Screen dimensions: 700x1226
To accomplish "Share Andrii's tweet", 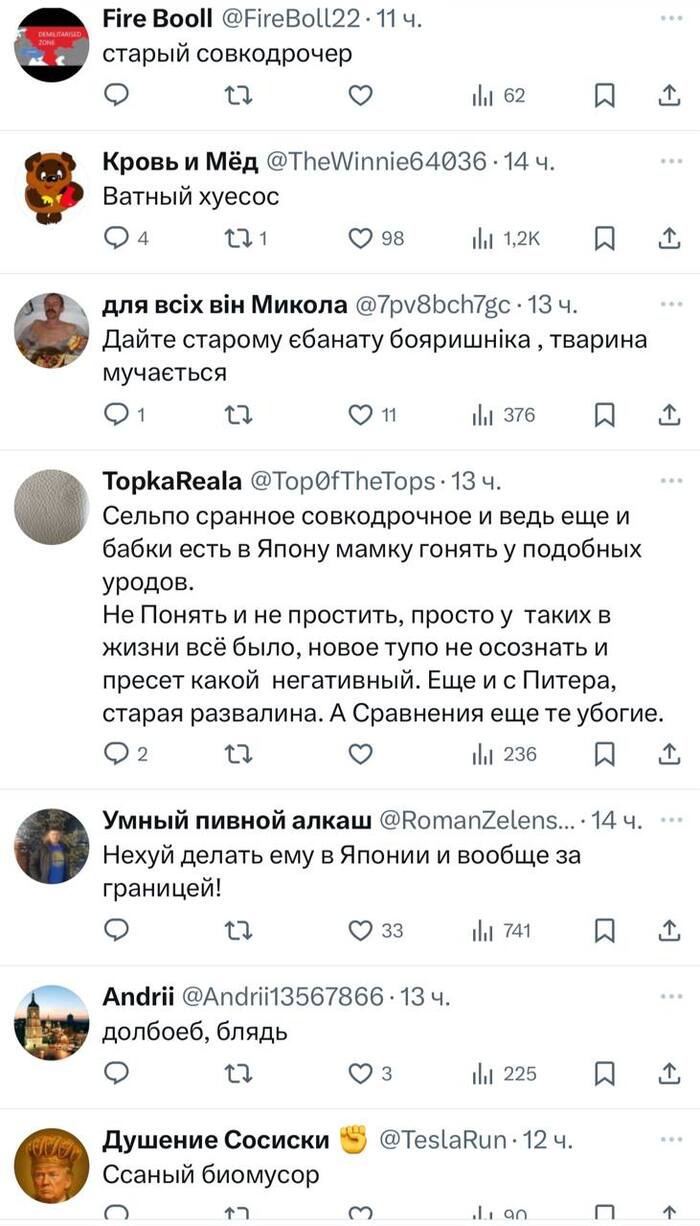I will pyautogui.click(x=668, y=1074).
